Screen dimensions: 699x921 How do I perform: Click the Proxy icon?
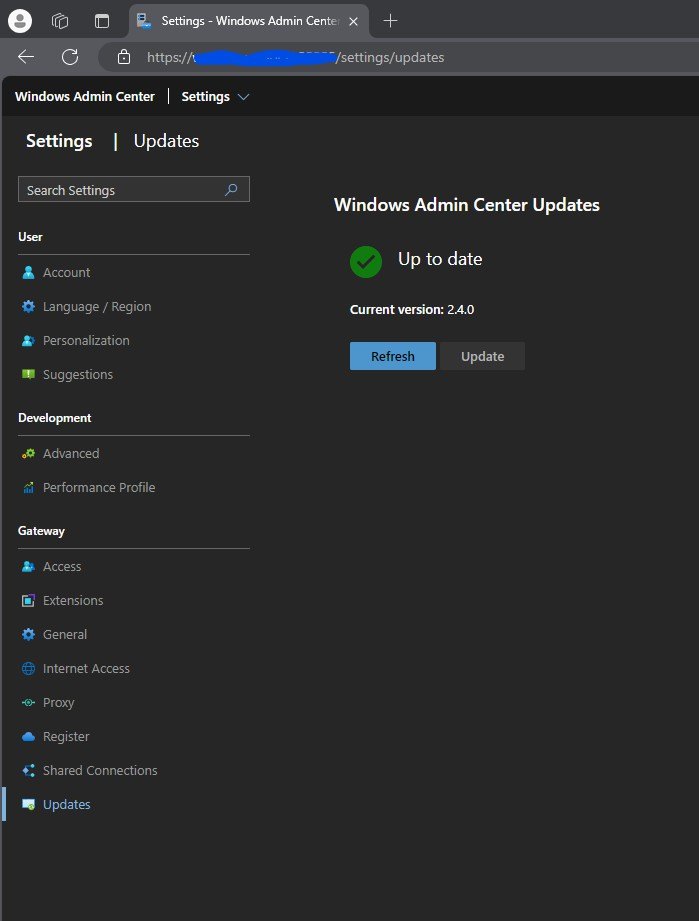point(28,702)
